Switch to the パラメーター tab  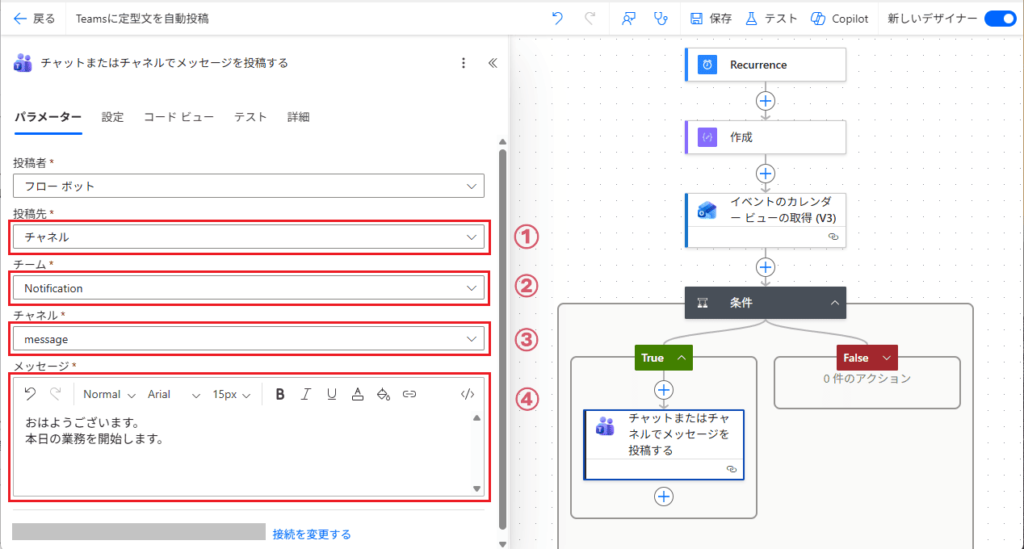48,117
